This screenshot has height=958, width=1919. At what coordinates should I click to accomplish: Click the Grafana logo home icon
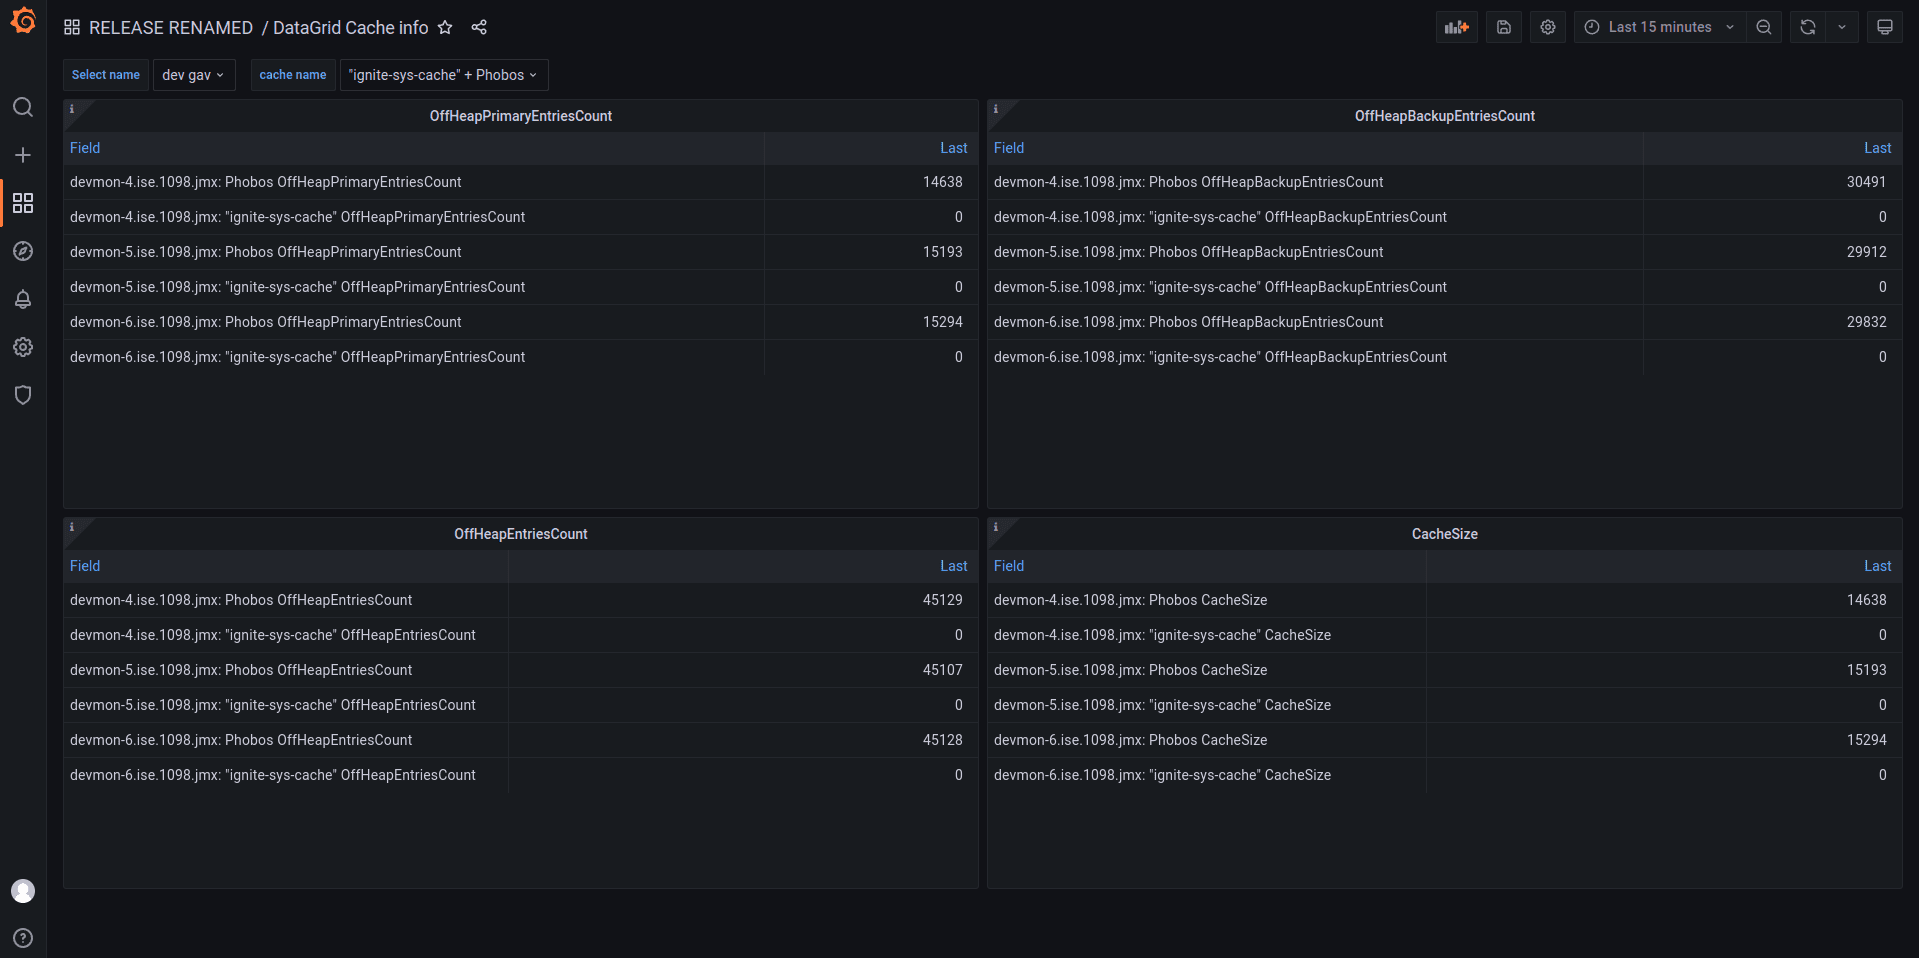(x=23, y=21)
